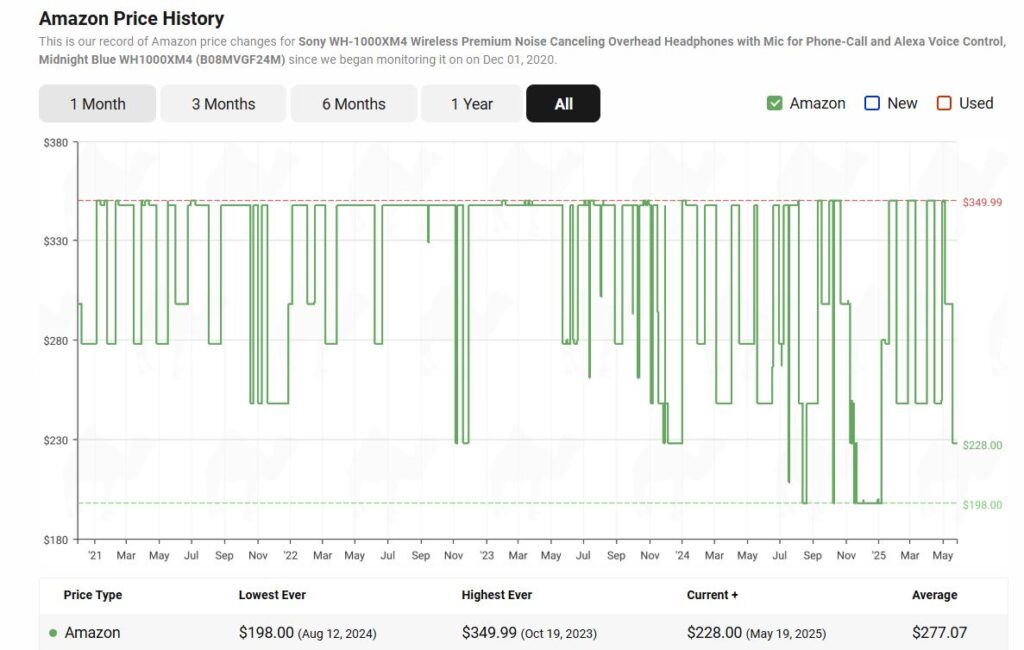Choose the 1 Year range tab
1024x650 pixels.
click(x=472, y=104)
